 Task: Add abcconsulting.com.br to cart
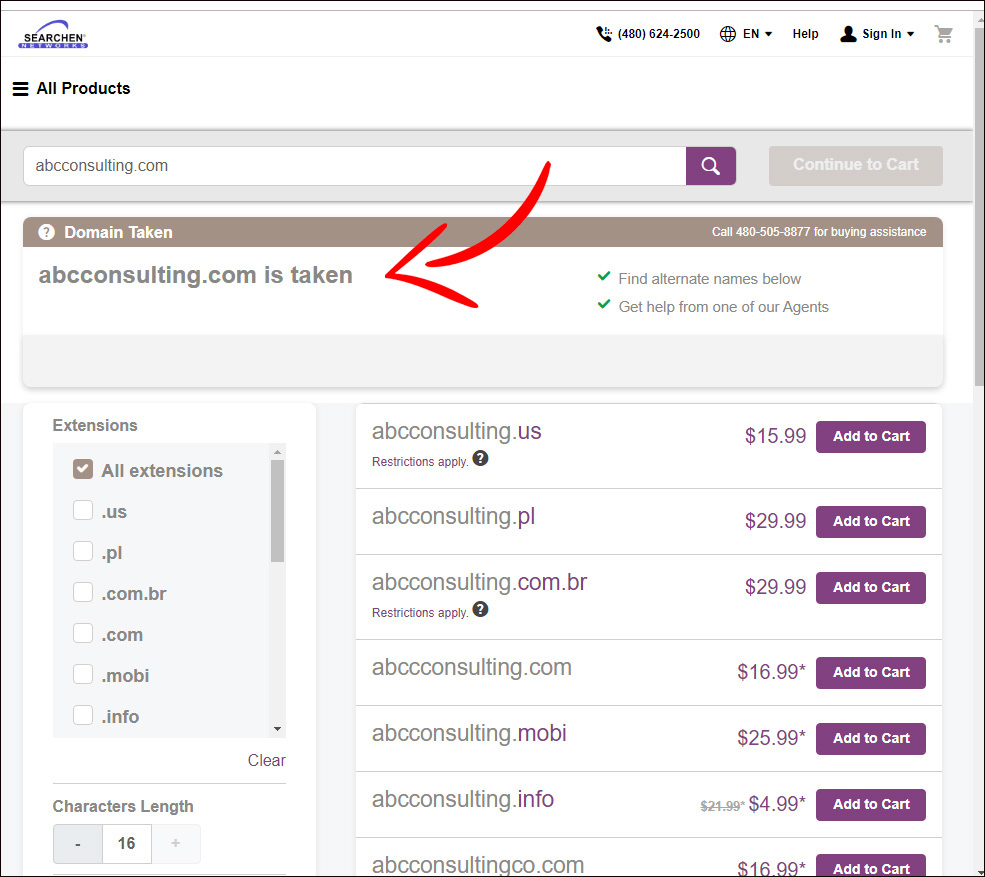(x=871, y=587)
